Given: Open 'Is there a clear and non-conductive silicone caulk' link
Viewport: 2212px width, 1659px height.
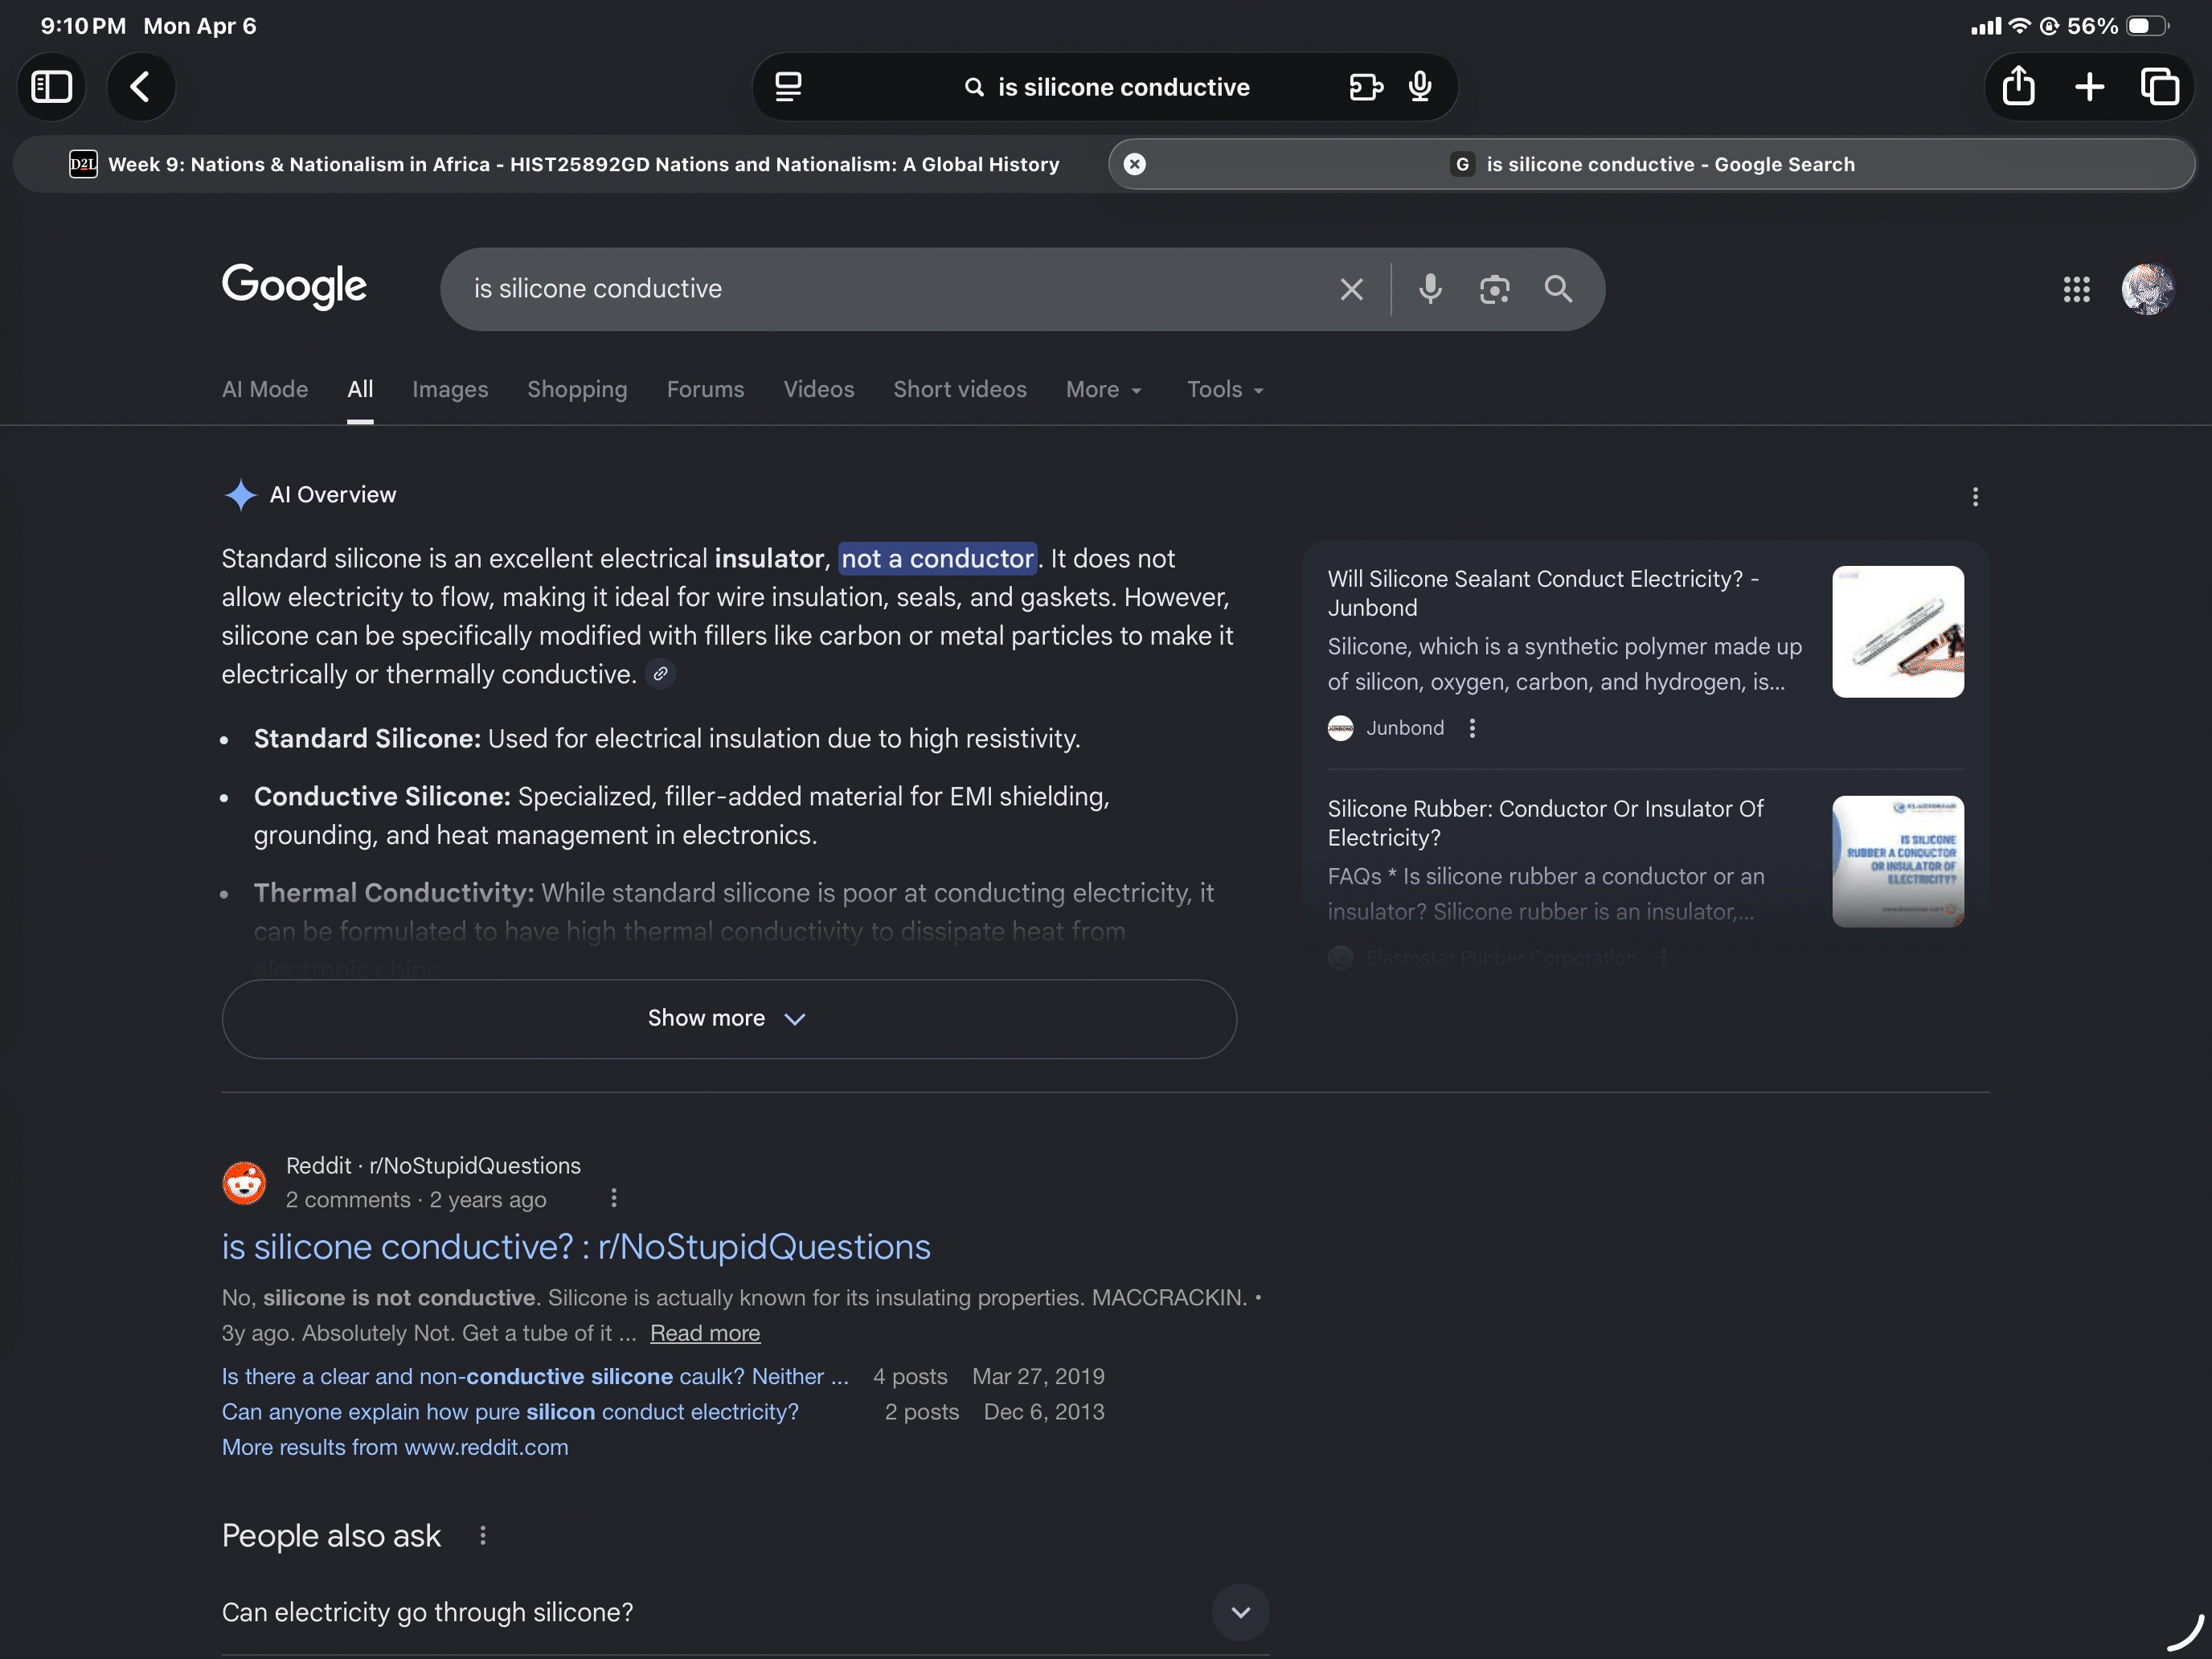Looking at the screenshot, I should (535, 1376).
